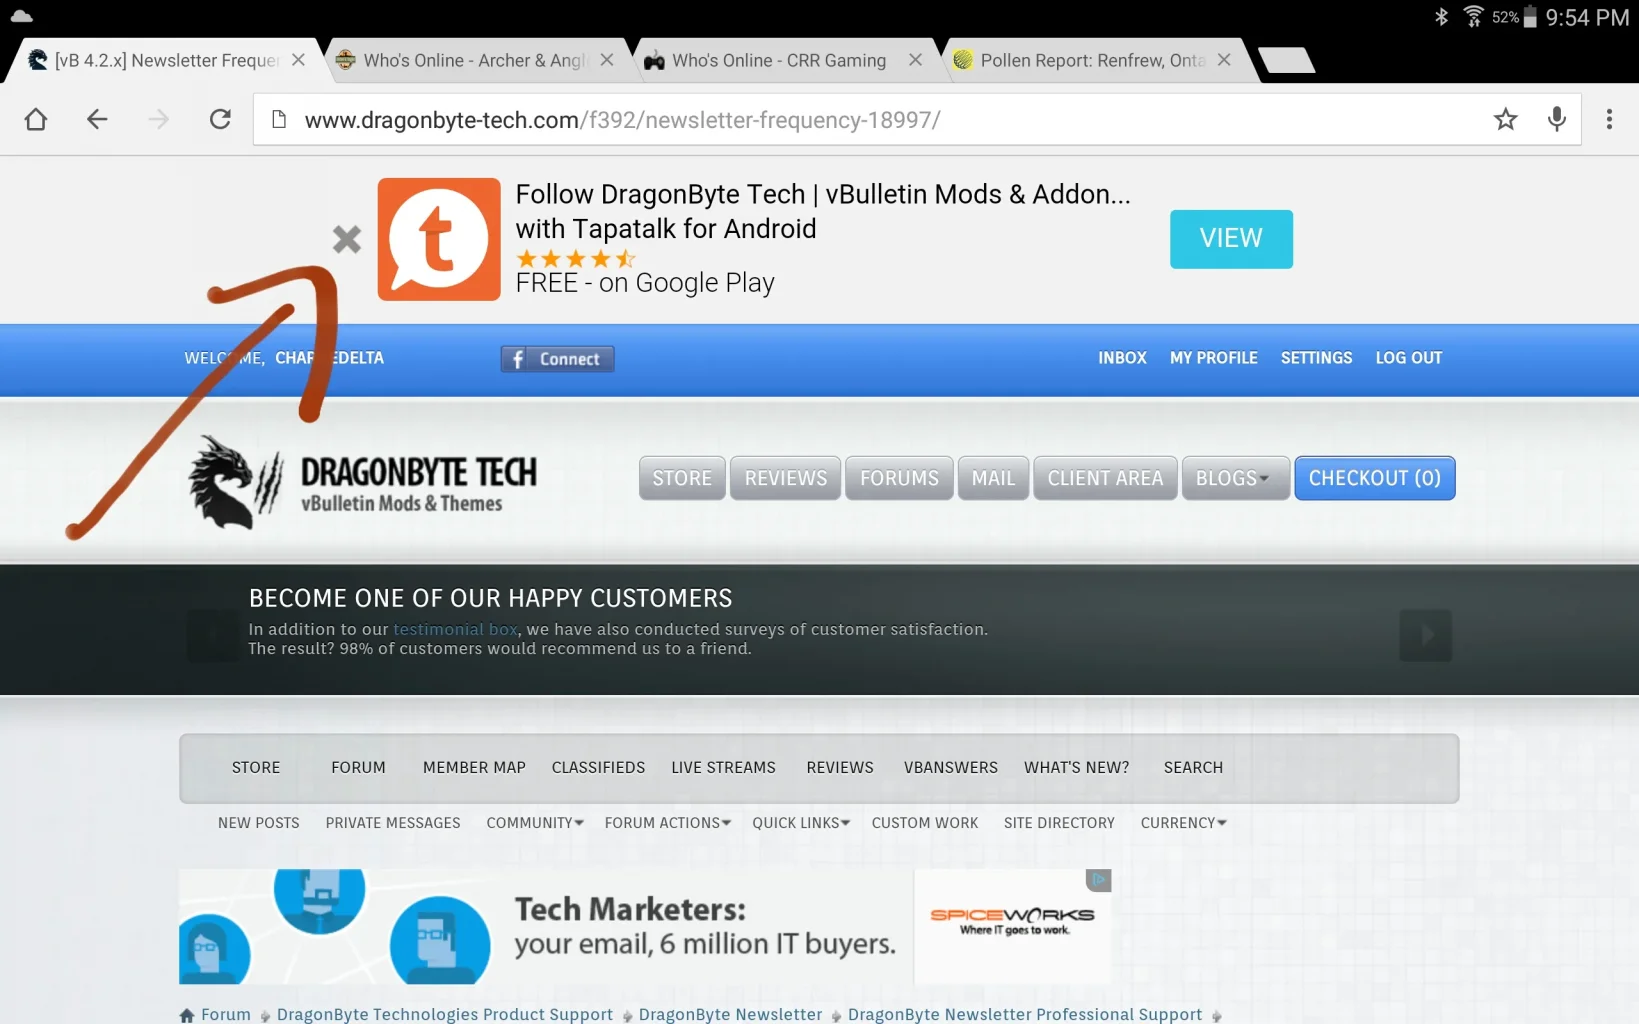Open NEW POSTS in the sub-navigation
1639x1024 pixels.
258,823
